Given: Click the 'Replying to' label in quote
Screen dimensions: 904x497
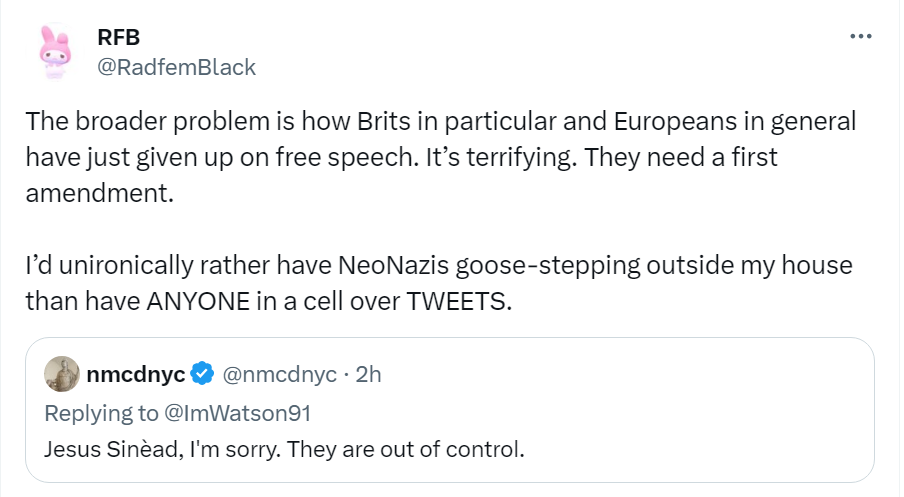Looking at the screenshot, I should 100,412.
